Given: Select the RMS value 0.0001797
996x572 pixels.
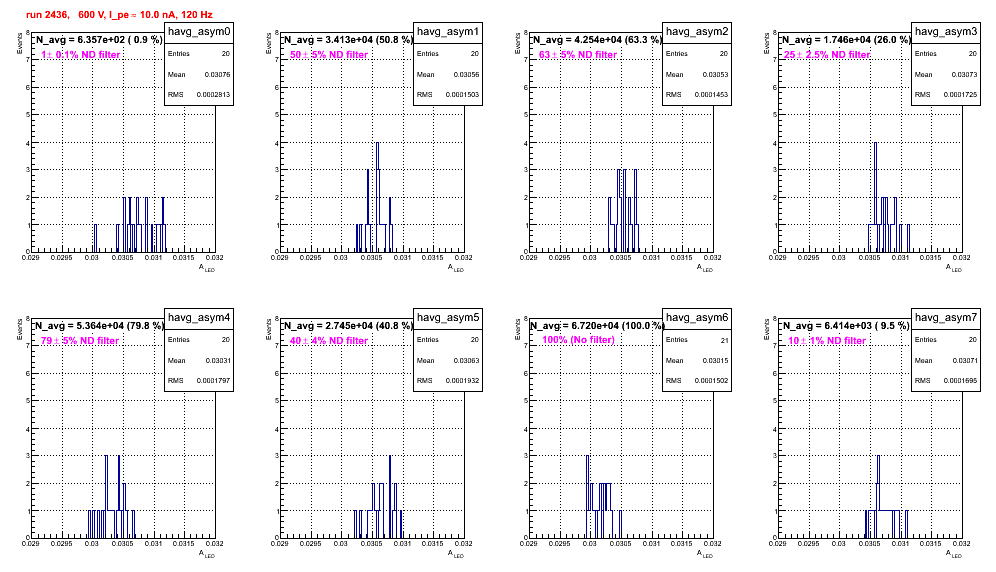Looking at the screenshot, I should point(213,381).
